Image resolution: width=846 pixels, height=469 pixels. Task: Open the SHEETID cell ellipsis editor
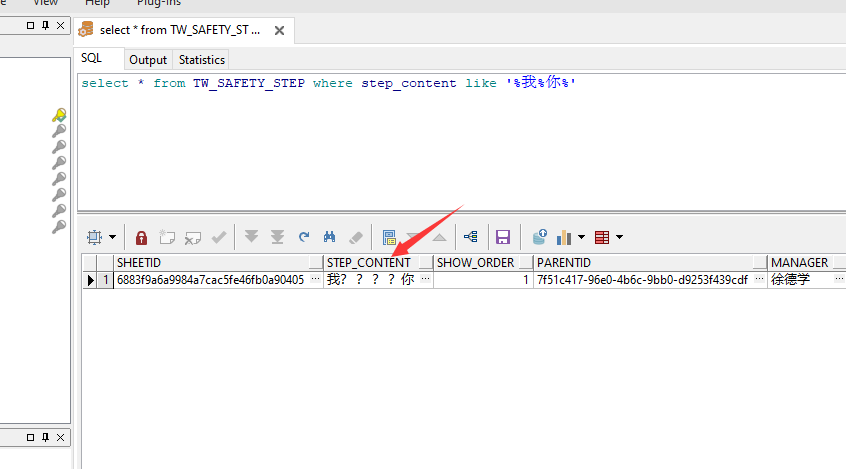pyautogui.click(x=316, y=280)
